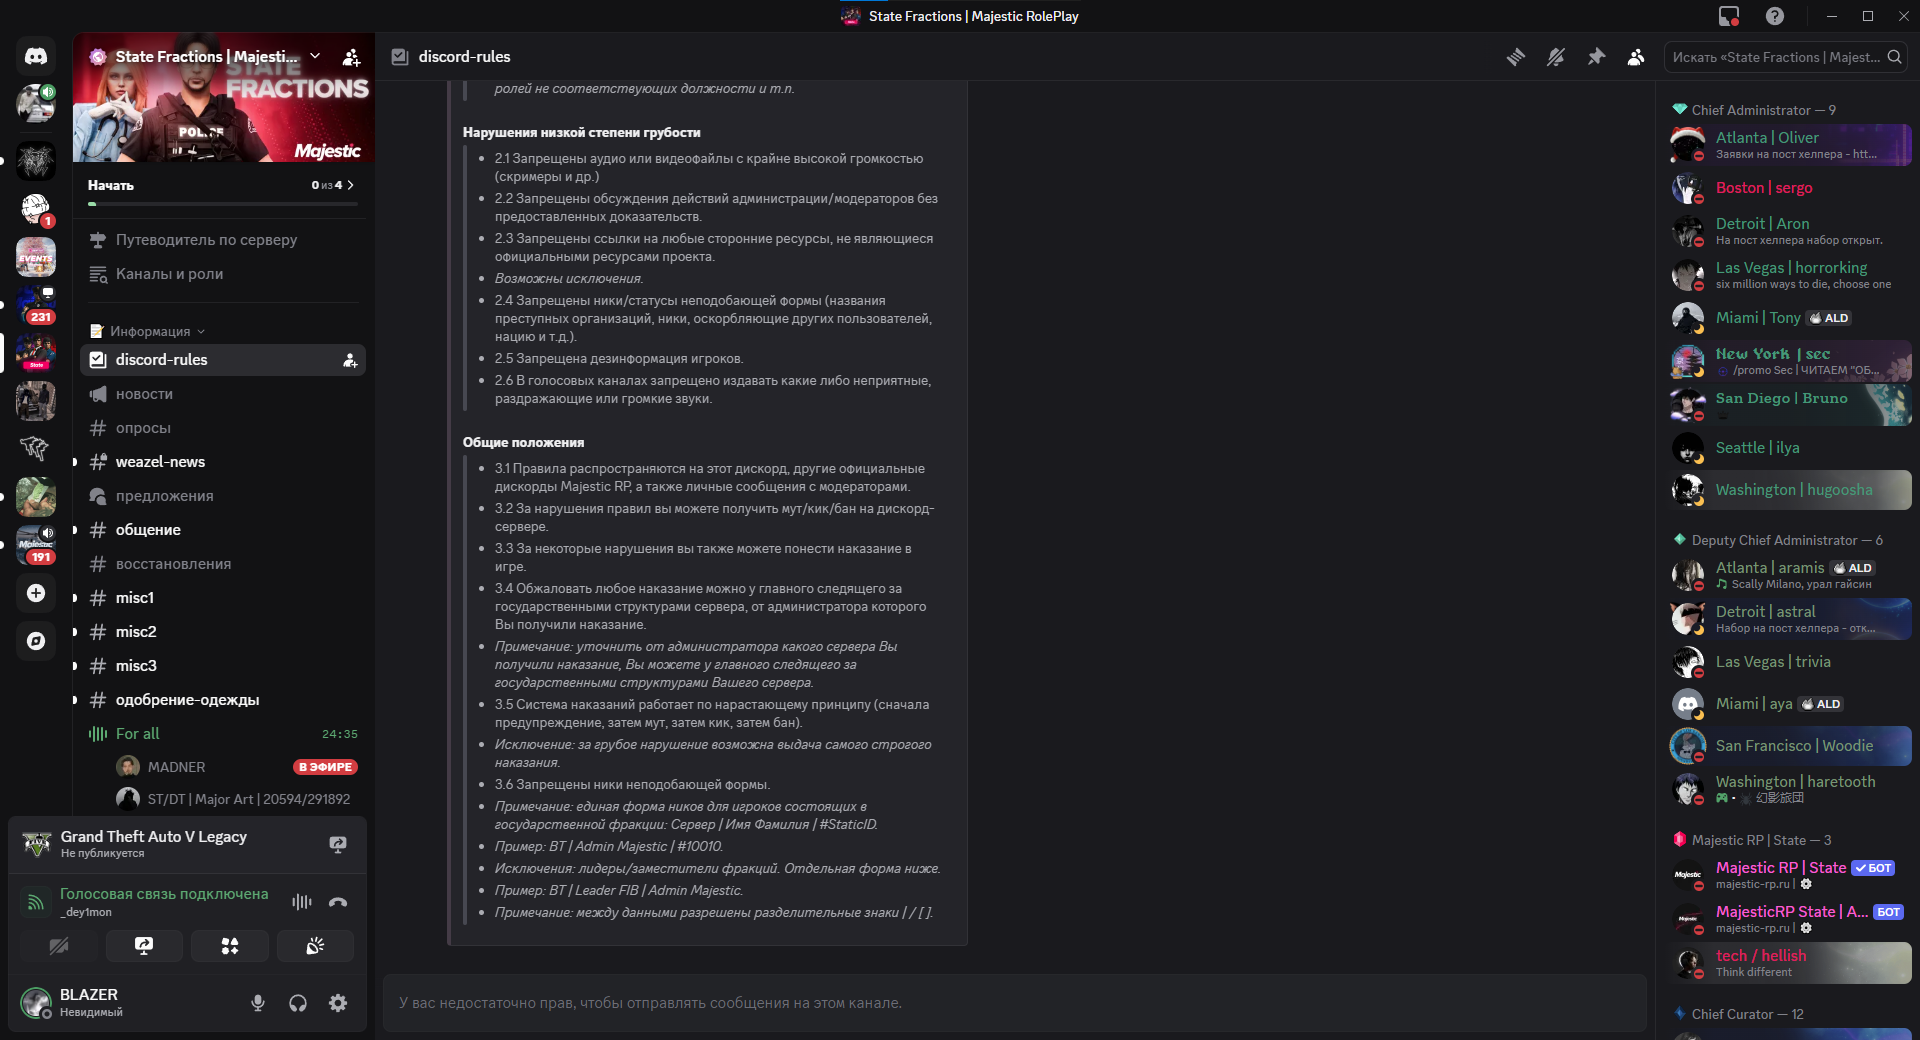The height and width of the screenshot is (1040, 1920).
Task: Share screen for Grand Theft Auto V
Action: pyautogui.click(x=338, y=845)
